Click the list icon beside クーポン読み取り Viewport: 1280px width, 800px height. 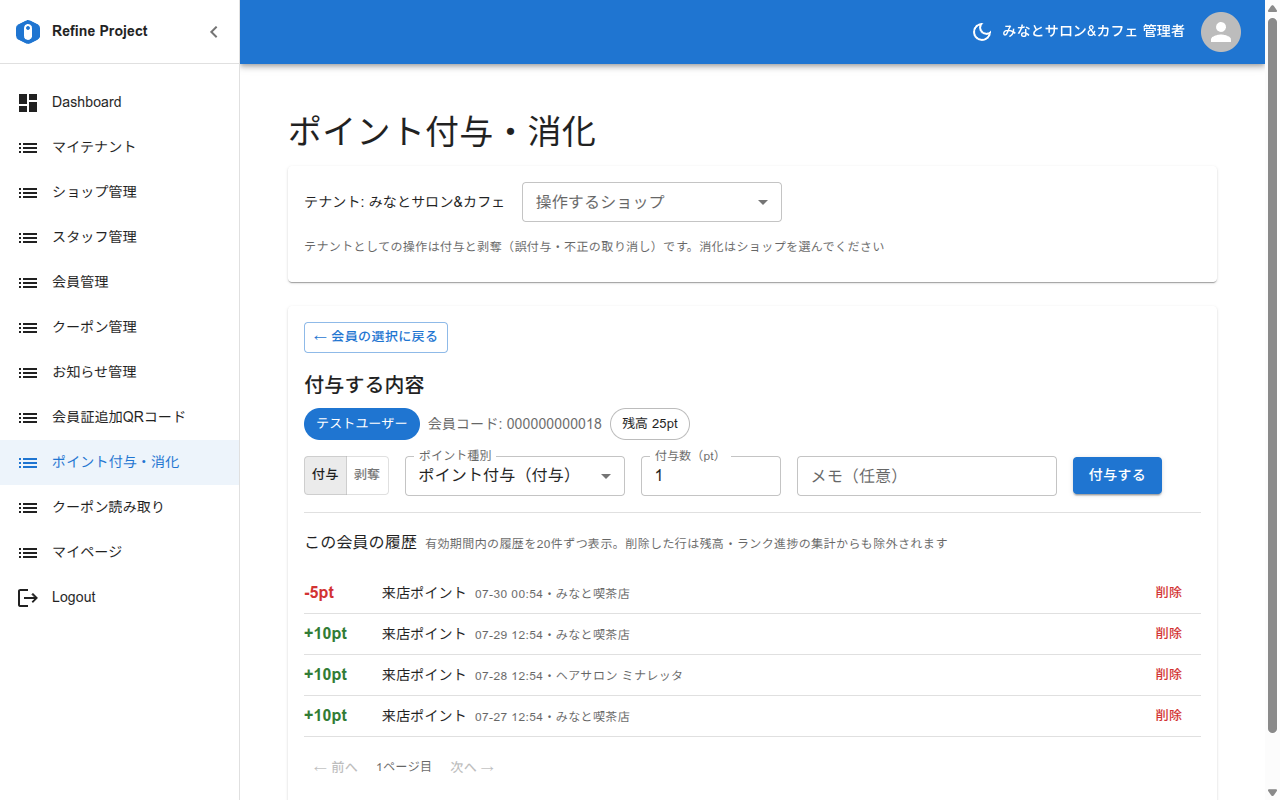coord(28,507)
